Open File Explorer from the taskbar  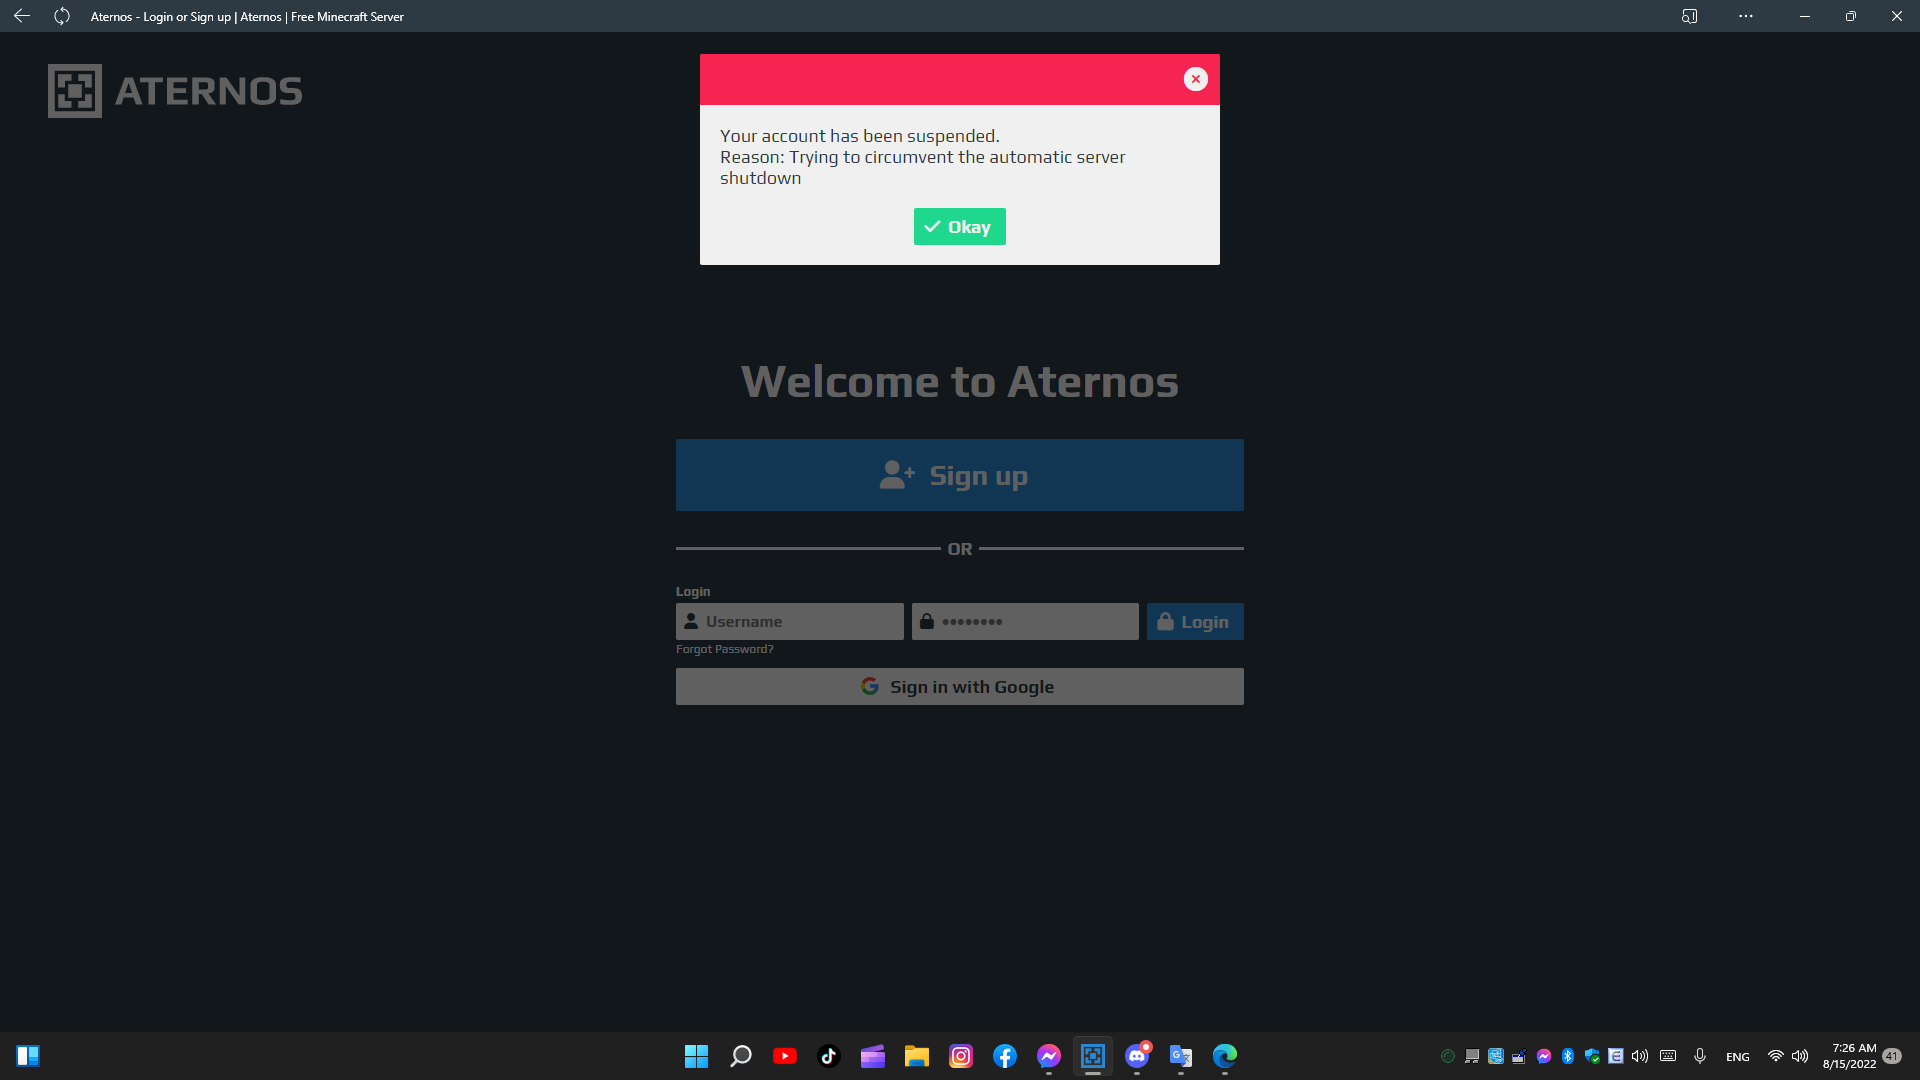(917, 1056)
